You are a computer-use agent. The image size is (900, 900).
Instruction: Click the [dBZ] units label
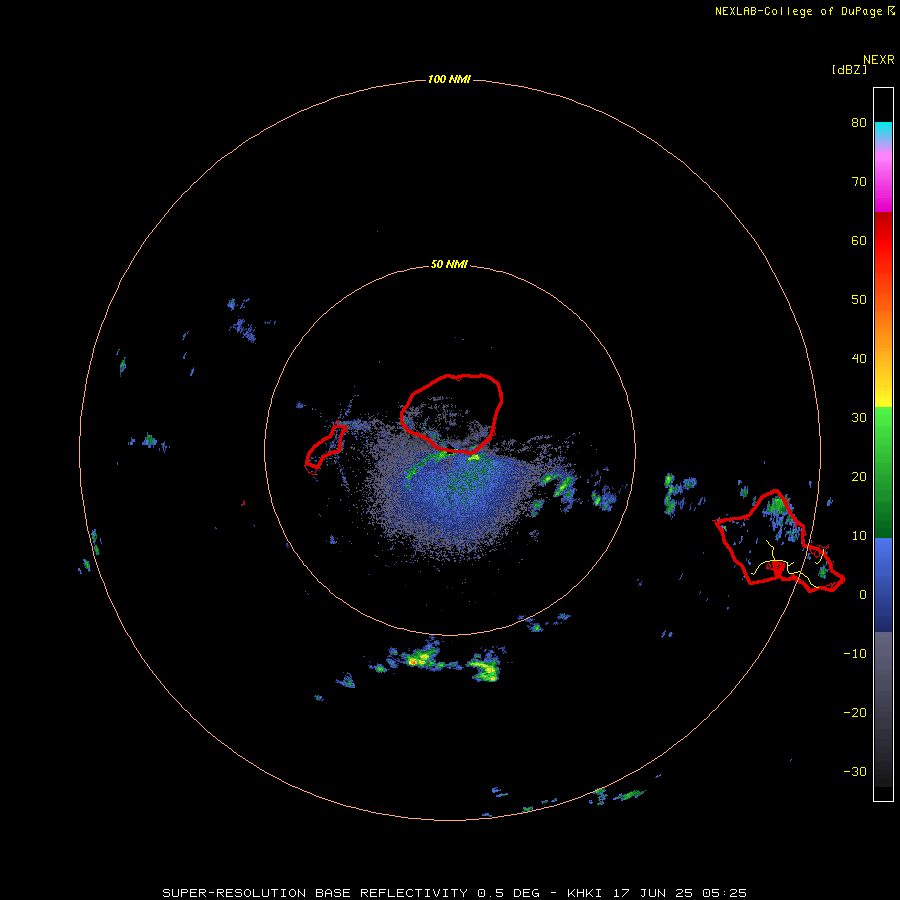(x=849, y=70)
